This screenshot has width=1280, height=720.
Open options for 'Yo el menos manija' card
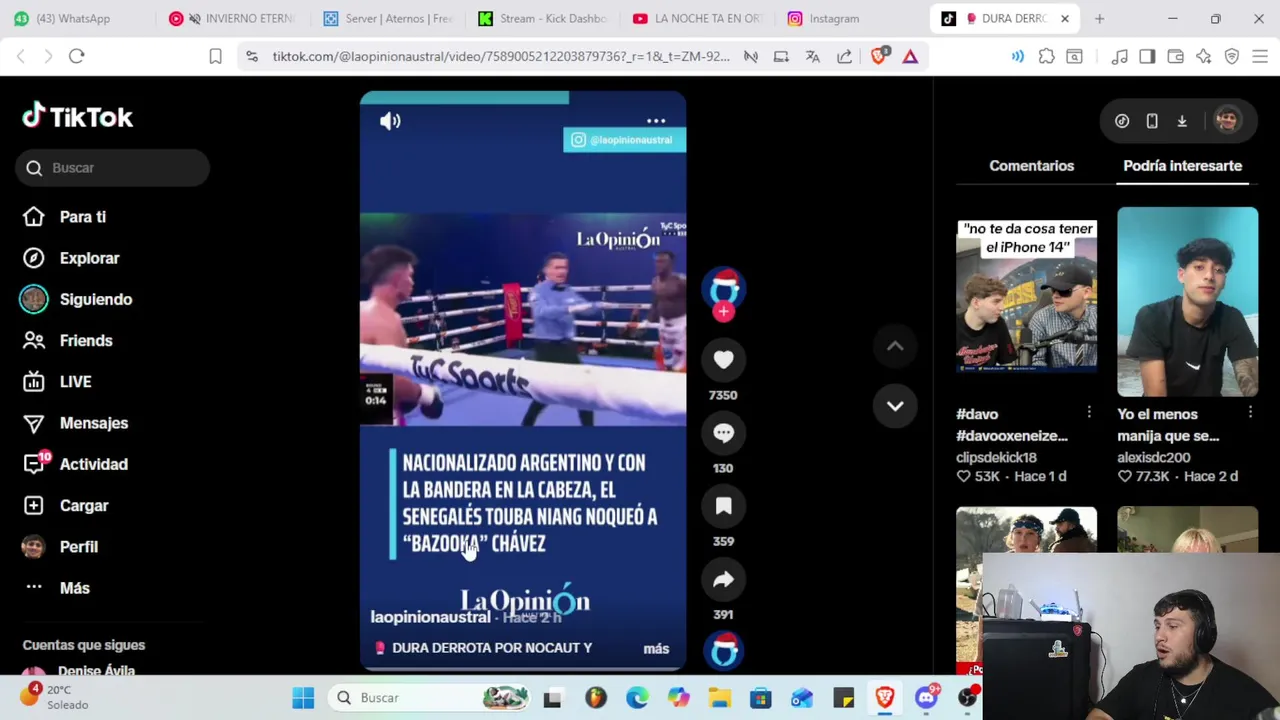[x=1250, y=413]
